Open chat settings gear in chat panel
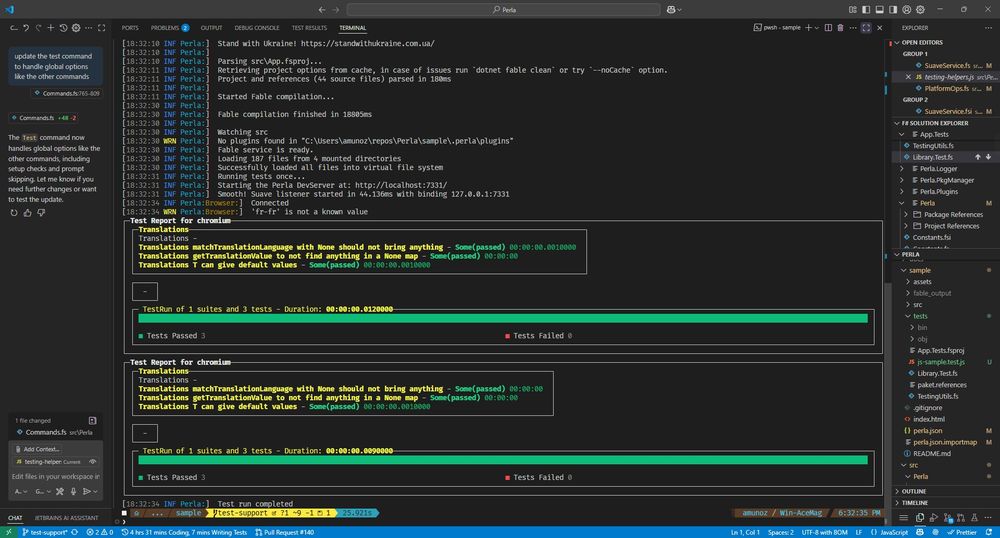 [76, 28]
